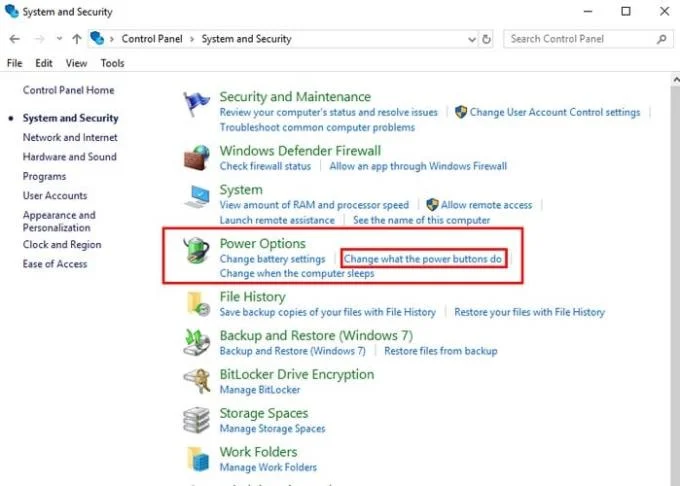Screen dimensions: 680x486
Task: Open Clock and Region category
Action: [62, 245]
